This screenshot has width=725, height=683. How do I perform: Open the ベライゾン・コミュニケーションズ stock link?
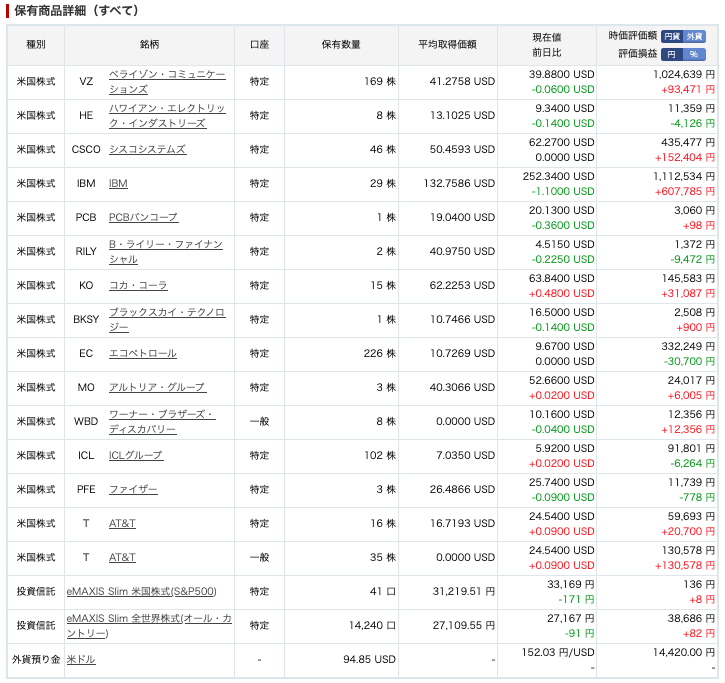[x=166, y=82]
